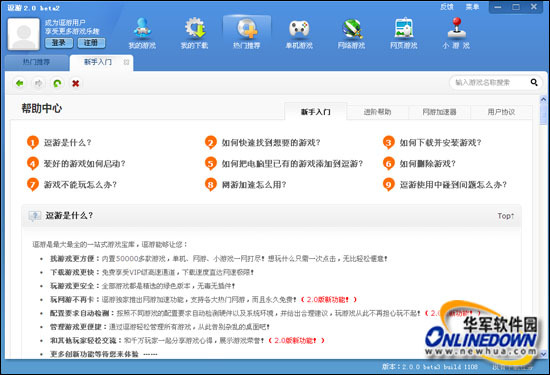550x375 pixels.
Task: Click the question icon beside 逗游是什么 heading
Action: tap(35, 216)
